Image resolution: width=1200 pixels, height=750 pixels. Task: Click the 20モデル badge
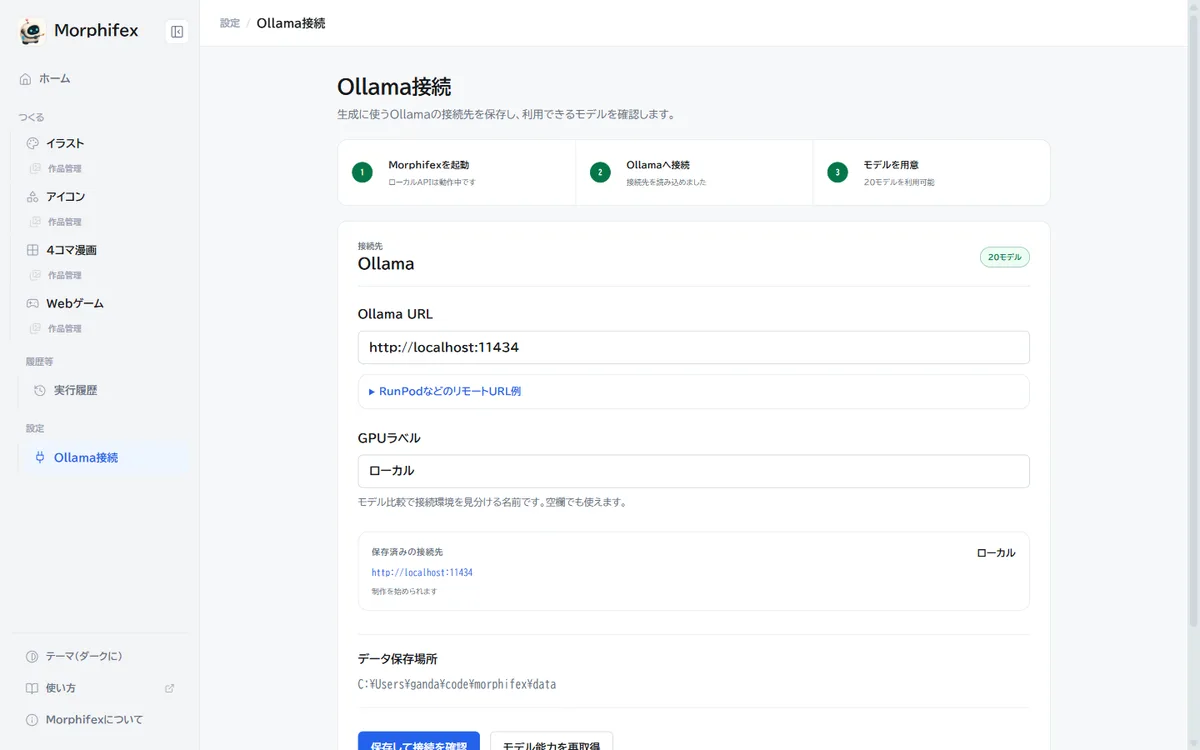[1005, 257]
